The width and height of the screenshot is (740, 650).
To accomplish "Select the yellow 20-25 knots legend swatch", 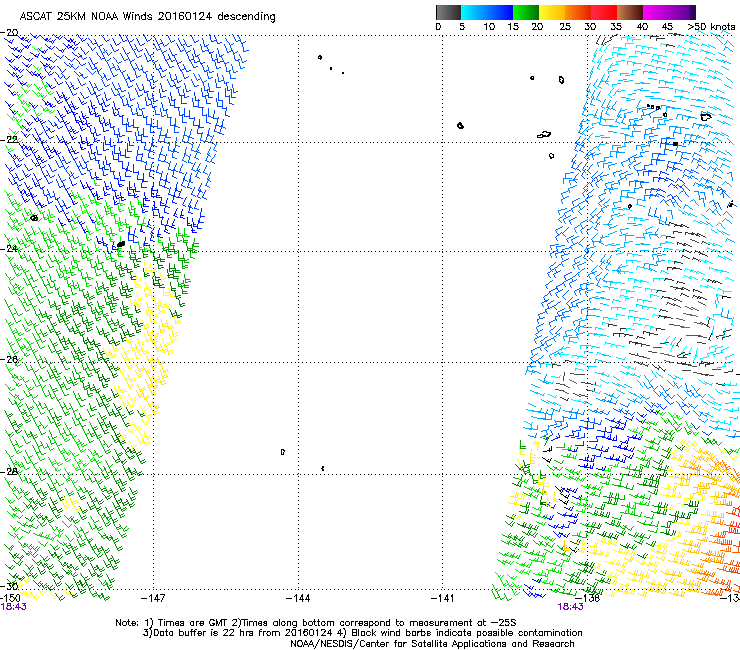I will point(552,12).
